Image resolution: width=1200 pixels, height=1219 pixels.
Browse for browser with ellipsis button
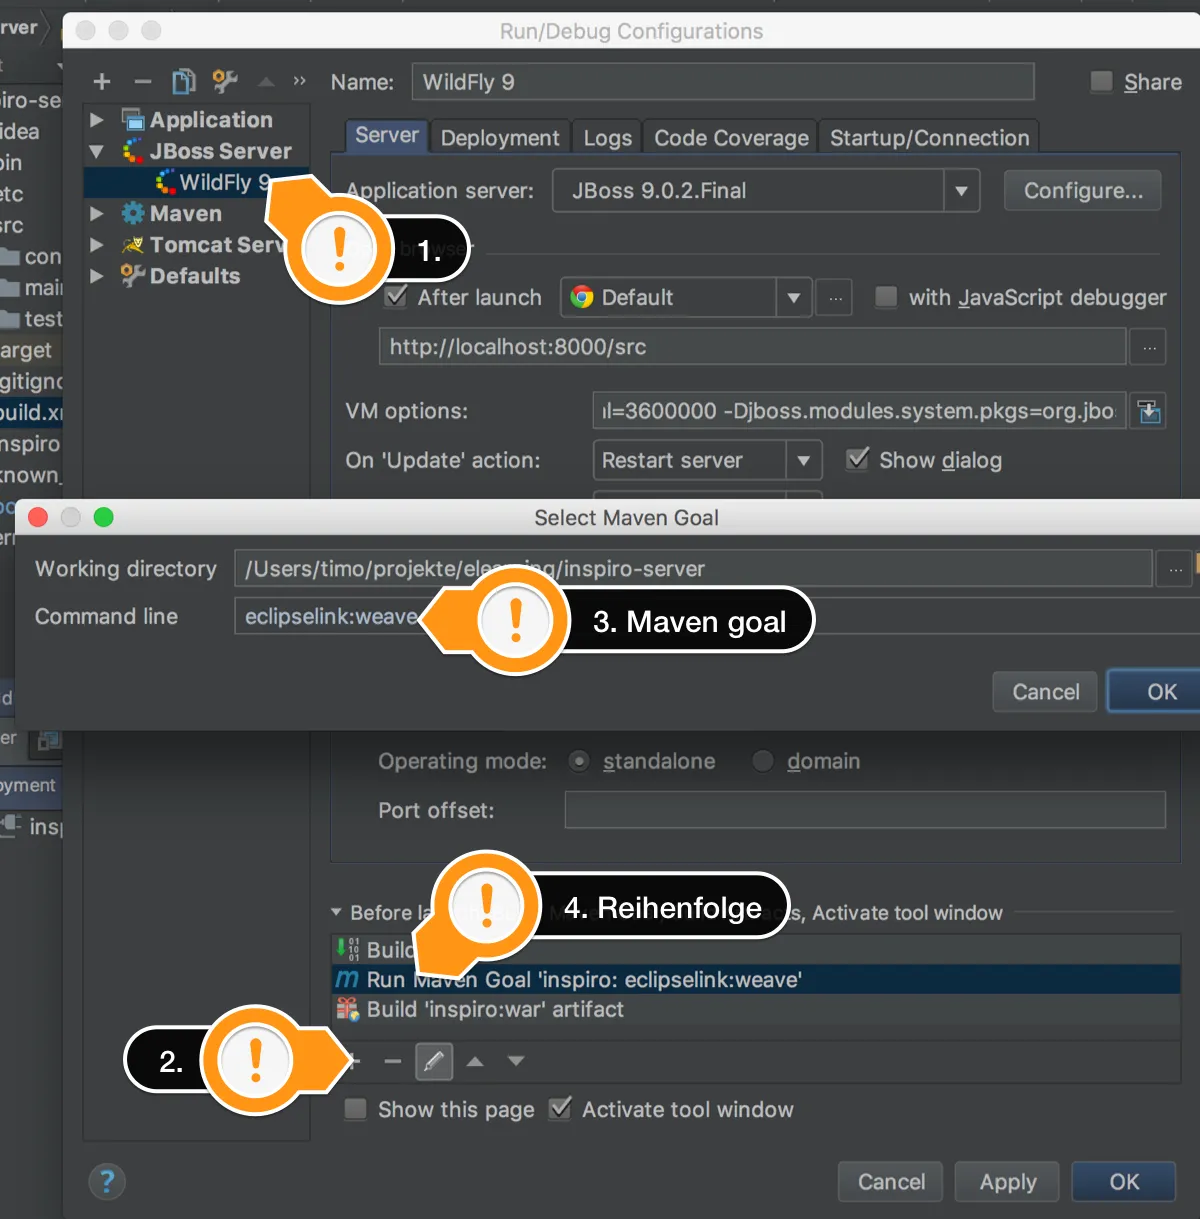click(835, 297)
